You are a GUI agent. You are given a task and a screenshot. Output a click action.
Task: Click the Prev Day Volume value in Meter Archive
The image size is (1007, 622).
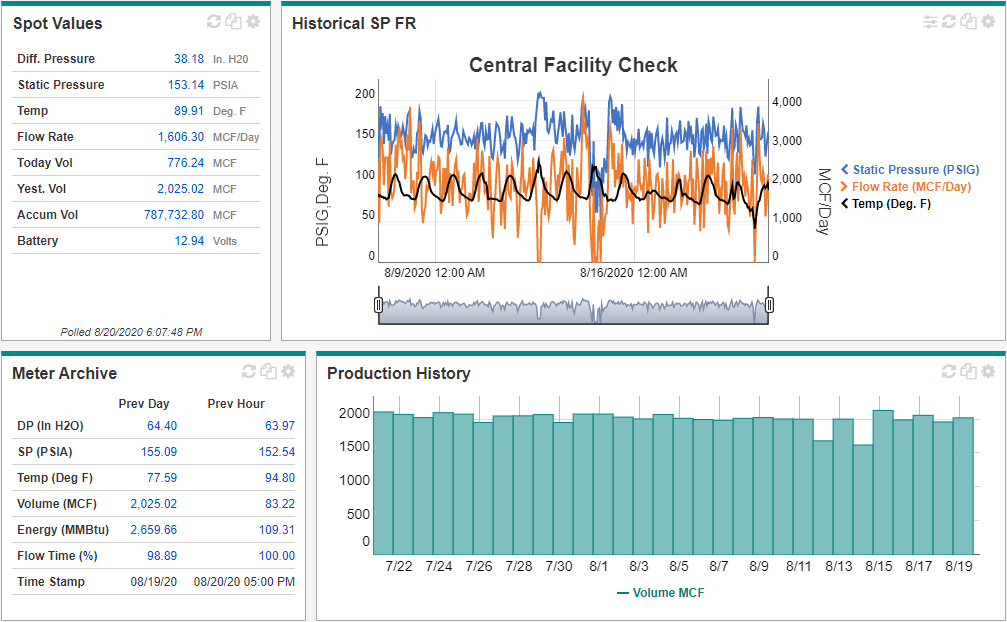tap(153, 504)
